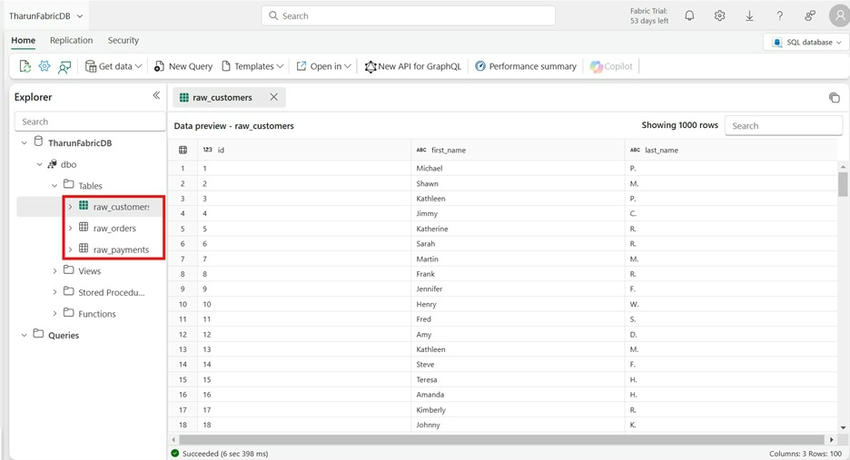Open the Get data dropdown
850x460 pixels.
coord(114,66)
